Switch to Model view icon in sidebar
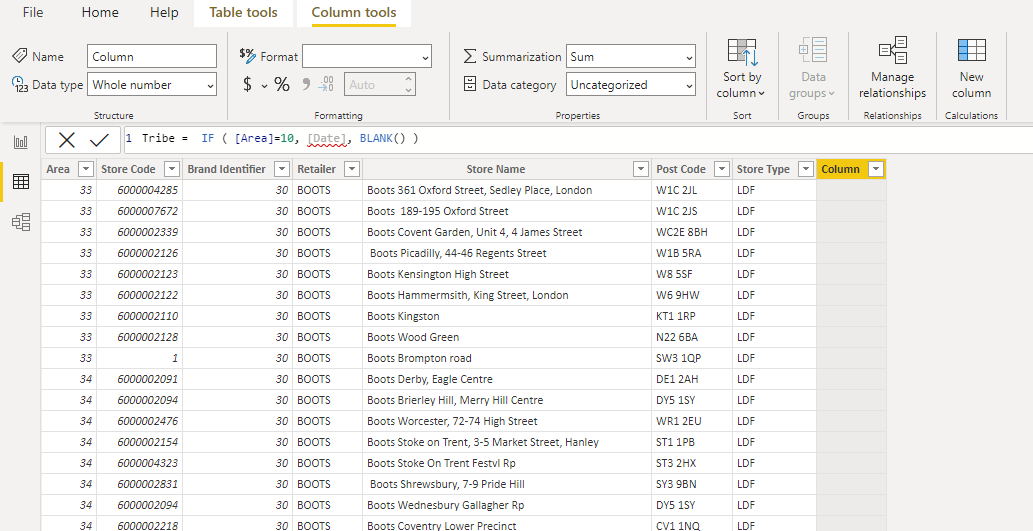Screen dimensions: 1033x531 coord(21,222)
